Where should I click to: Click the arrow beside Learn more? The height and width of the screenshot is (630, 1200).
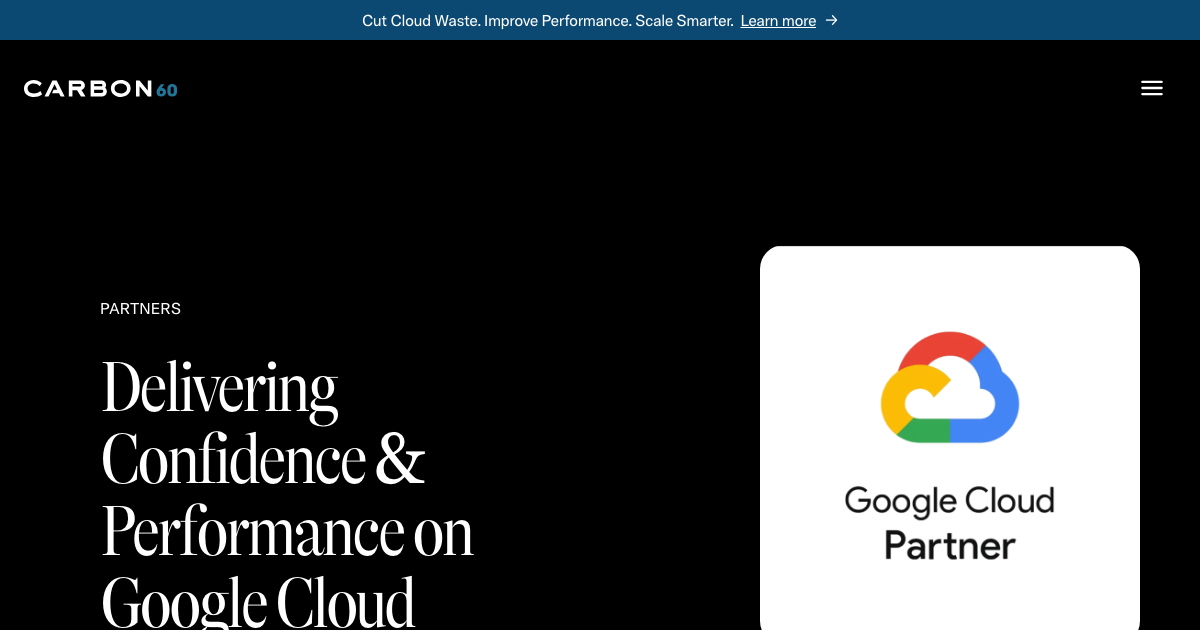pos(831,20)
